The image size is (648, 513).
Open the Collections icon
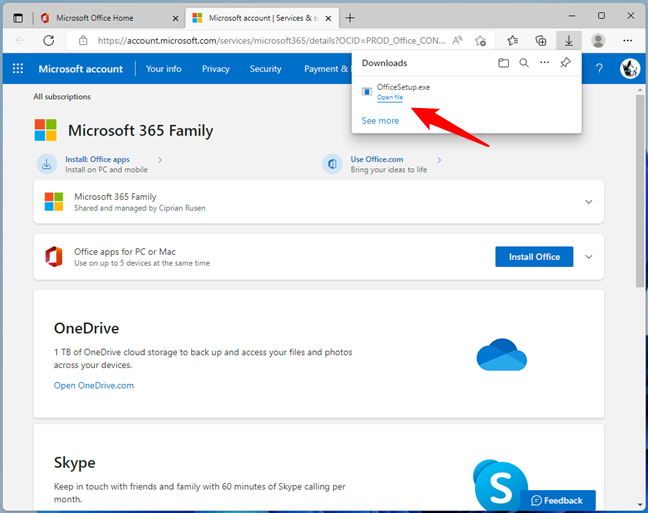[541, 41]
